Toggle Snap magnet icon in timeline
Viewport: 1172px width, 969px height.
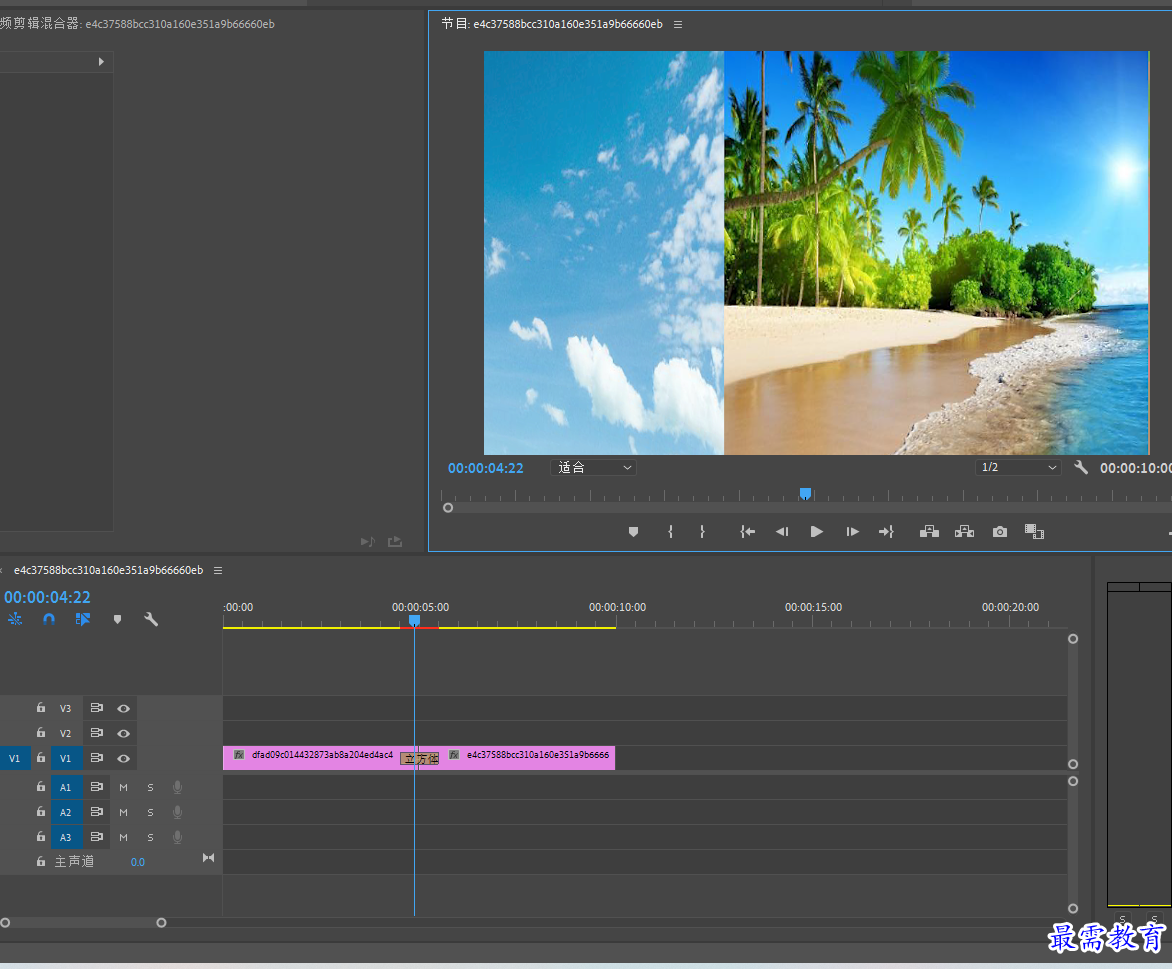click(x=49, y=619)
